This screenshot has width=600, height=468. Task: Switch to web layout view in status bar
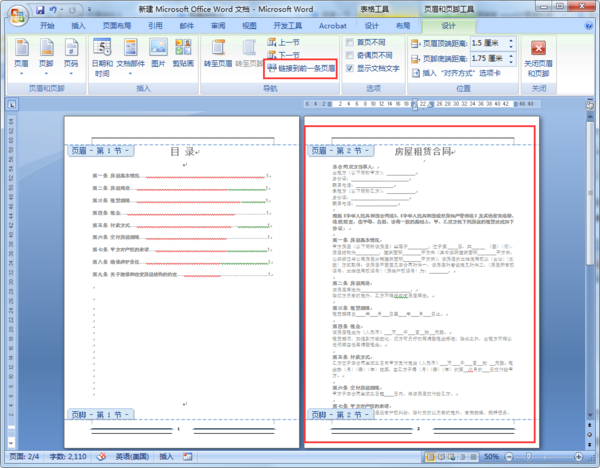[452, 457]
